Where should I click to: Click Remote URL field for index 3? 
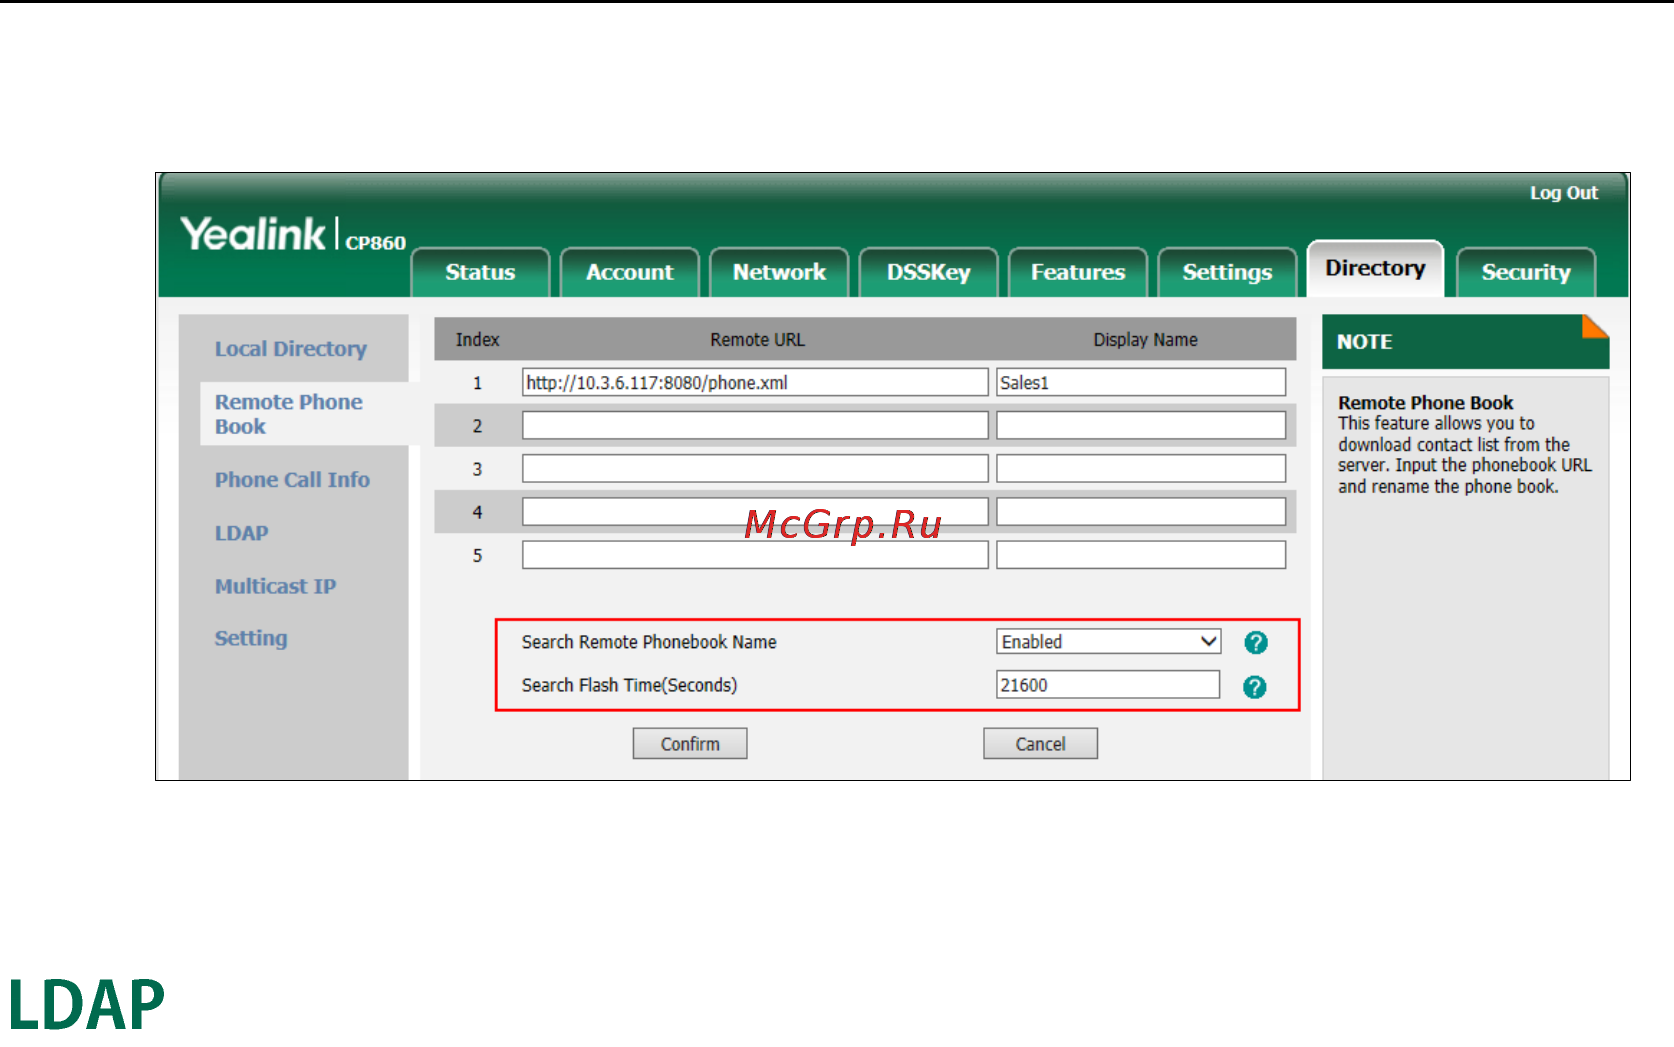point(755,468)
